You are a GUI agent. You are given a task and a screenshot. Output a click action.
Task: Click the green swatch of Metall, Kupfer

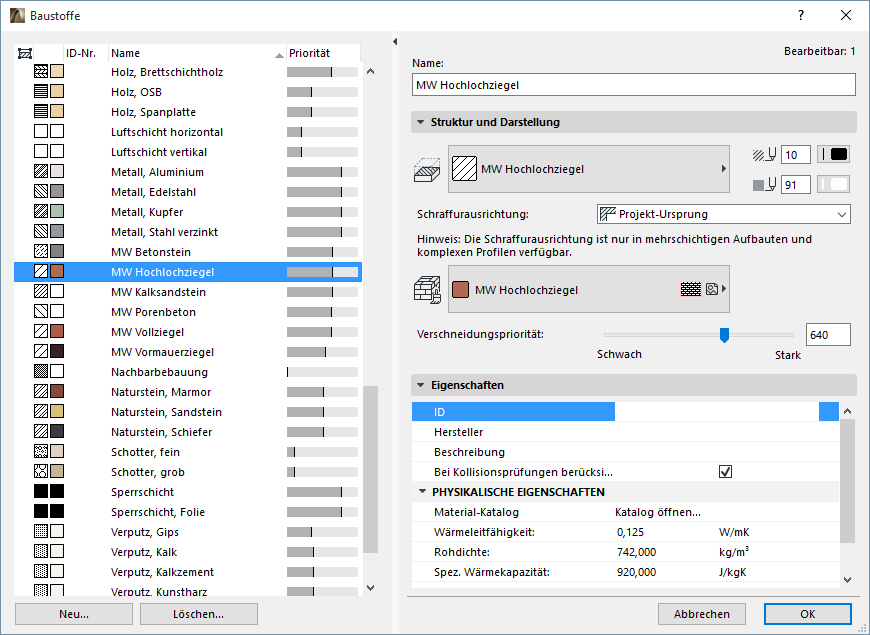point(57,211)
